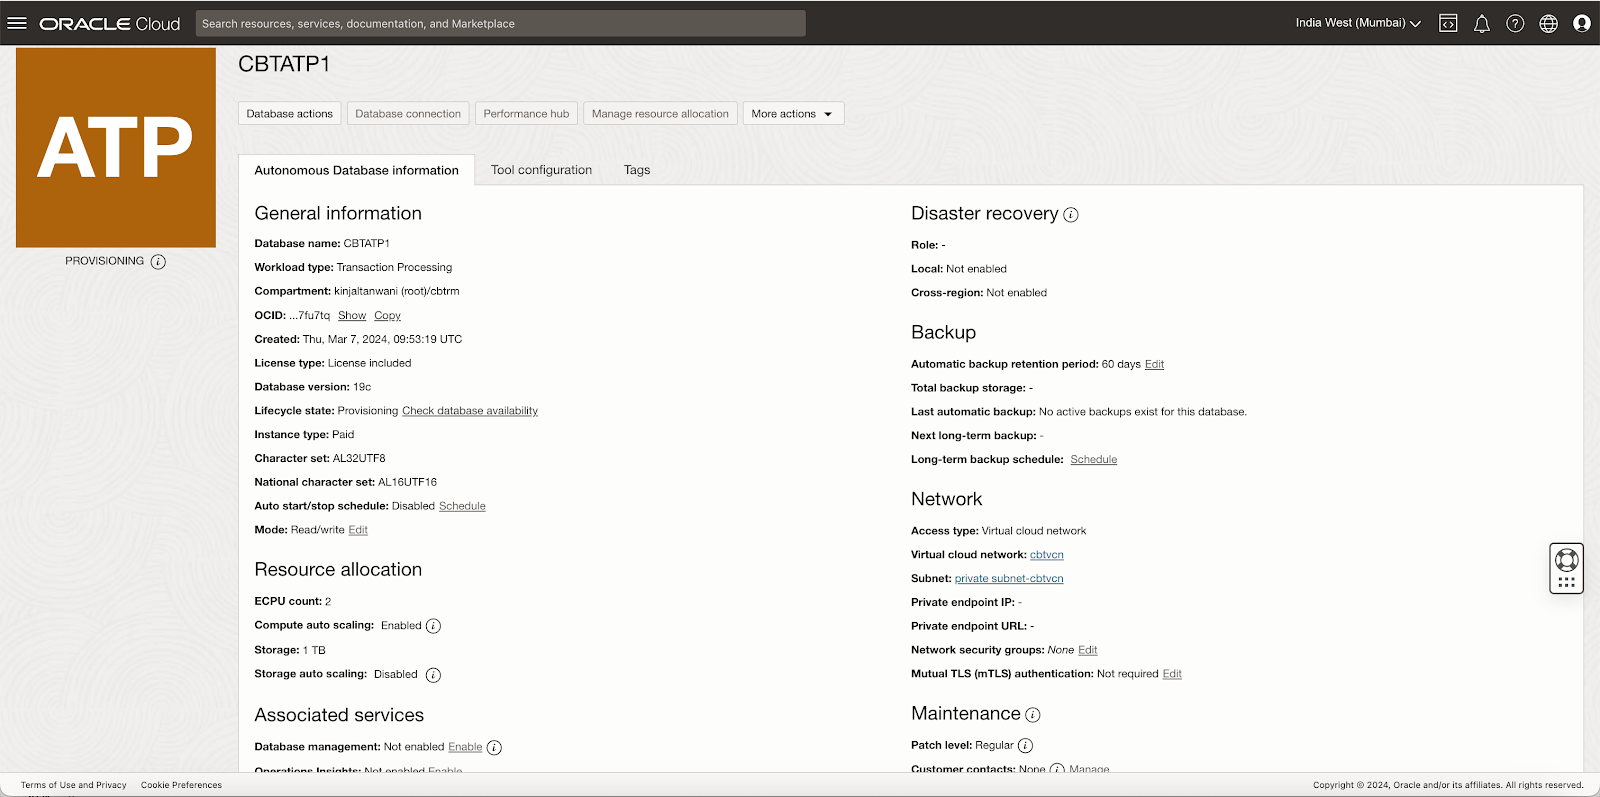
Task: Click the 'AL32UTF8' character set value
Action: (359, 459)
